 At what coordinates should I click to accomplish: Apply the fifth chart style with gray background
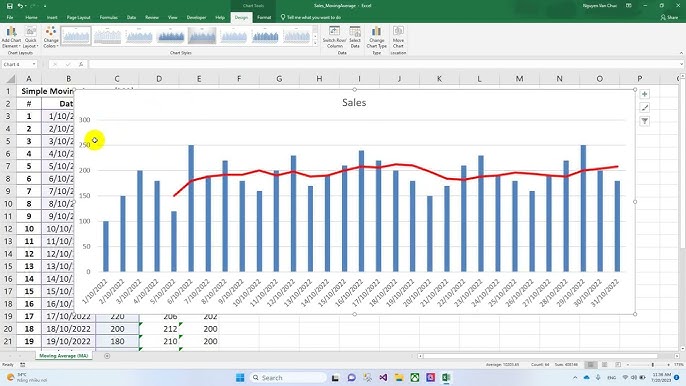pos(202,35)
